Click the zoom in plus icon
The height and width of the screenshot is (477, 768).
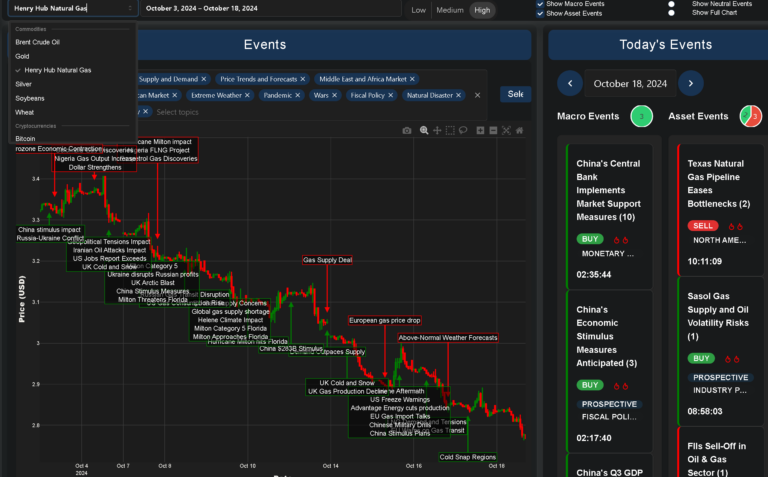point(481,130)
